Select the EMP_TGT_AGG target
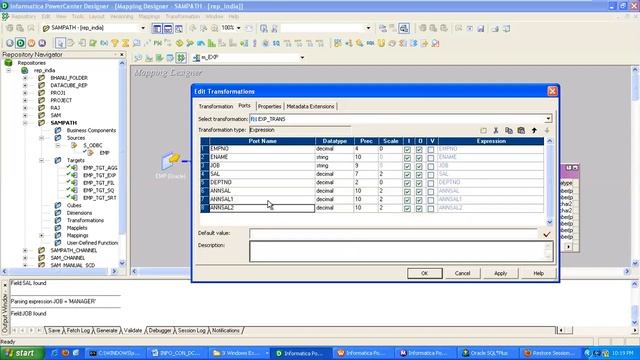 (100, 168)
